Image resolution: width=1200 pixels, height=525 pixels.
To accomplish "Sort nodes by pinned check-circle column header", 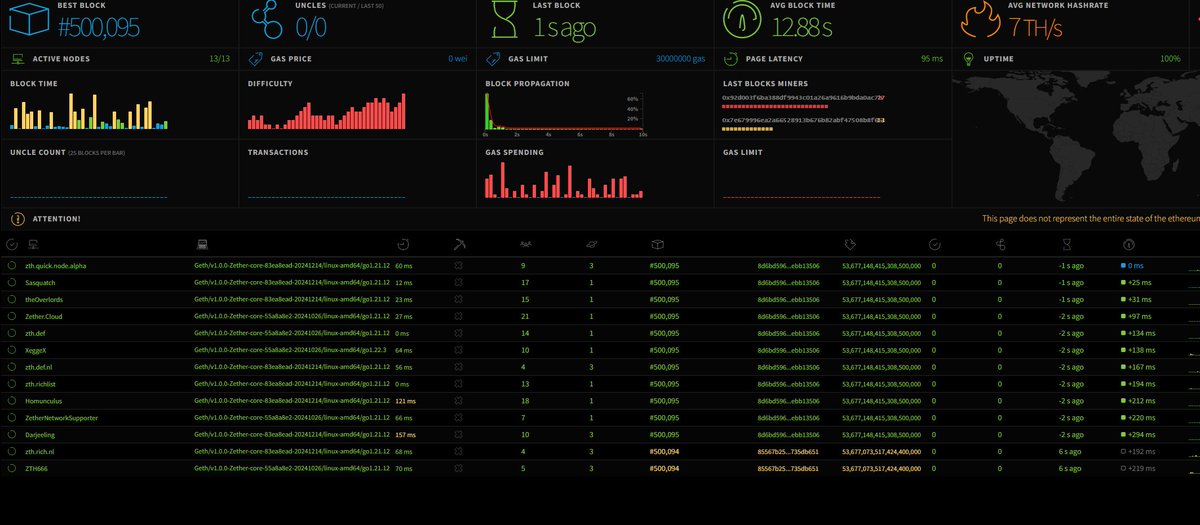I will (x=12, y=243).
